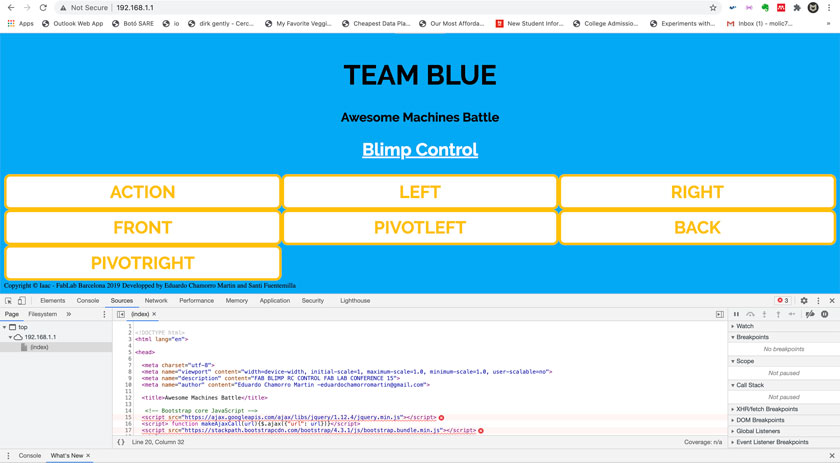This screenshot has height=463, width=840.
Task: Click Step into next function call
Action: tap(764, 314)
